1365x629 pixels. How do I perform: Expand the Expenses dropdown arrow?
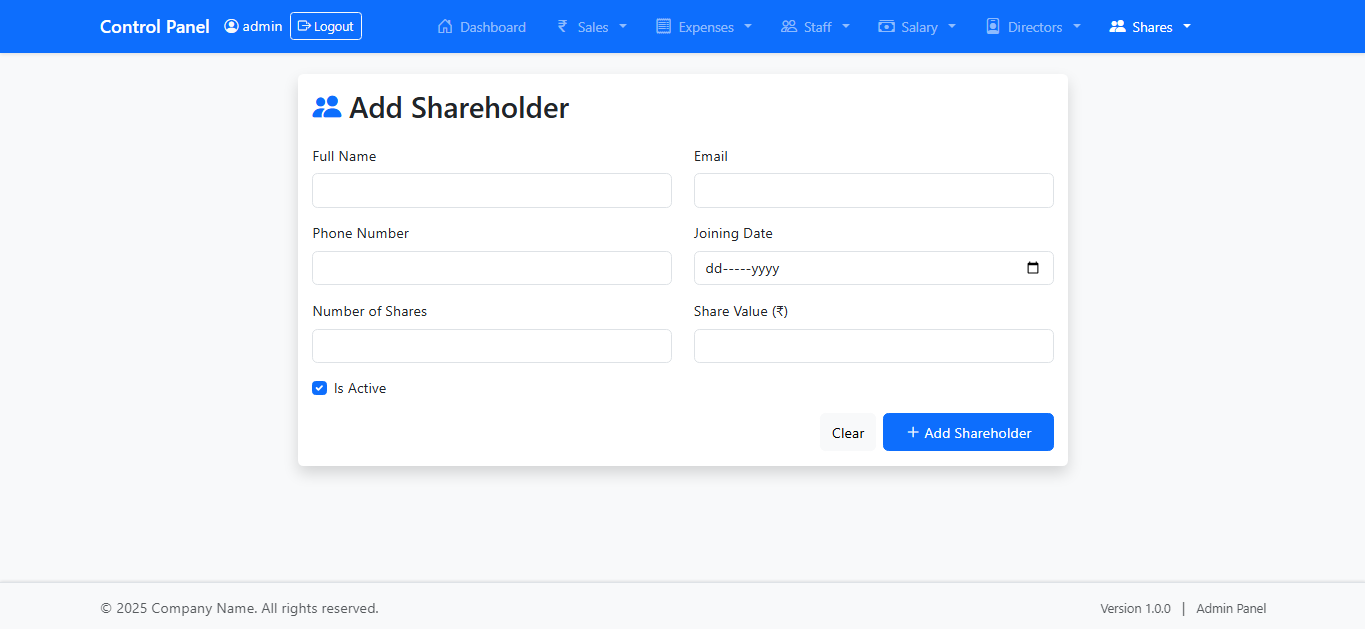[x=748, y=27]
